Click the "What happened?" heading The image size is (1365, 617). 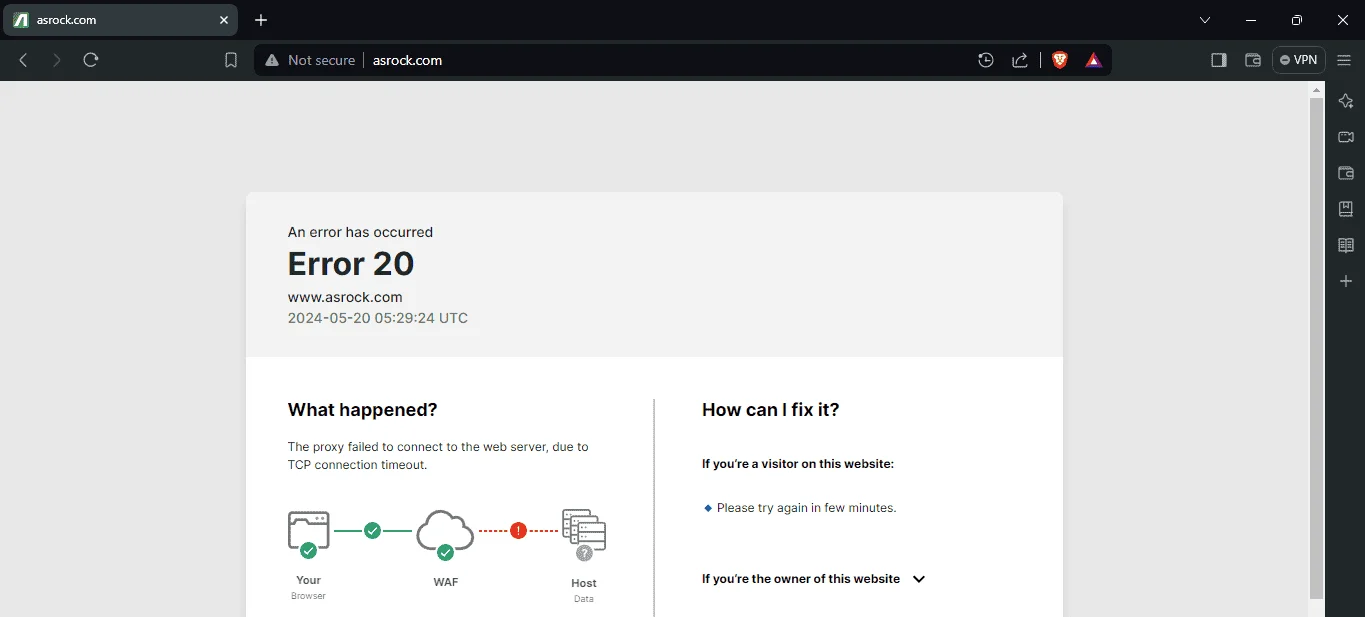363,410
